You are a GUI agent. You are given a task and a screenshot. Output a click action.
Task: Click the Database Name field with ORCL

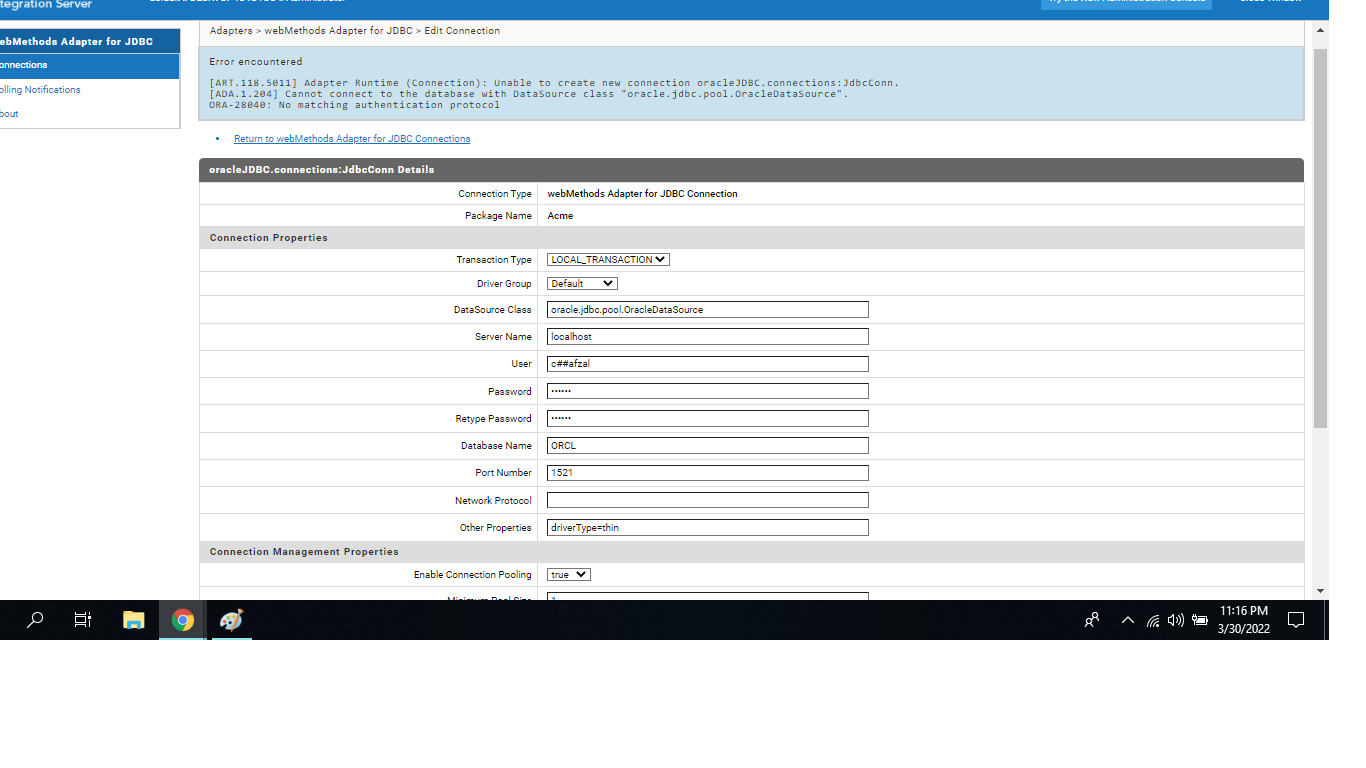(708, 446)
